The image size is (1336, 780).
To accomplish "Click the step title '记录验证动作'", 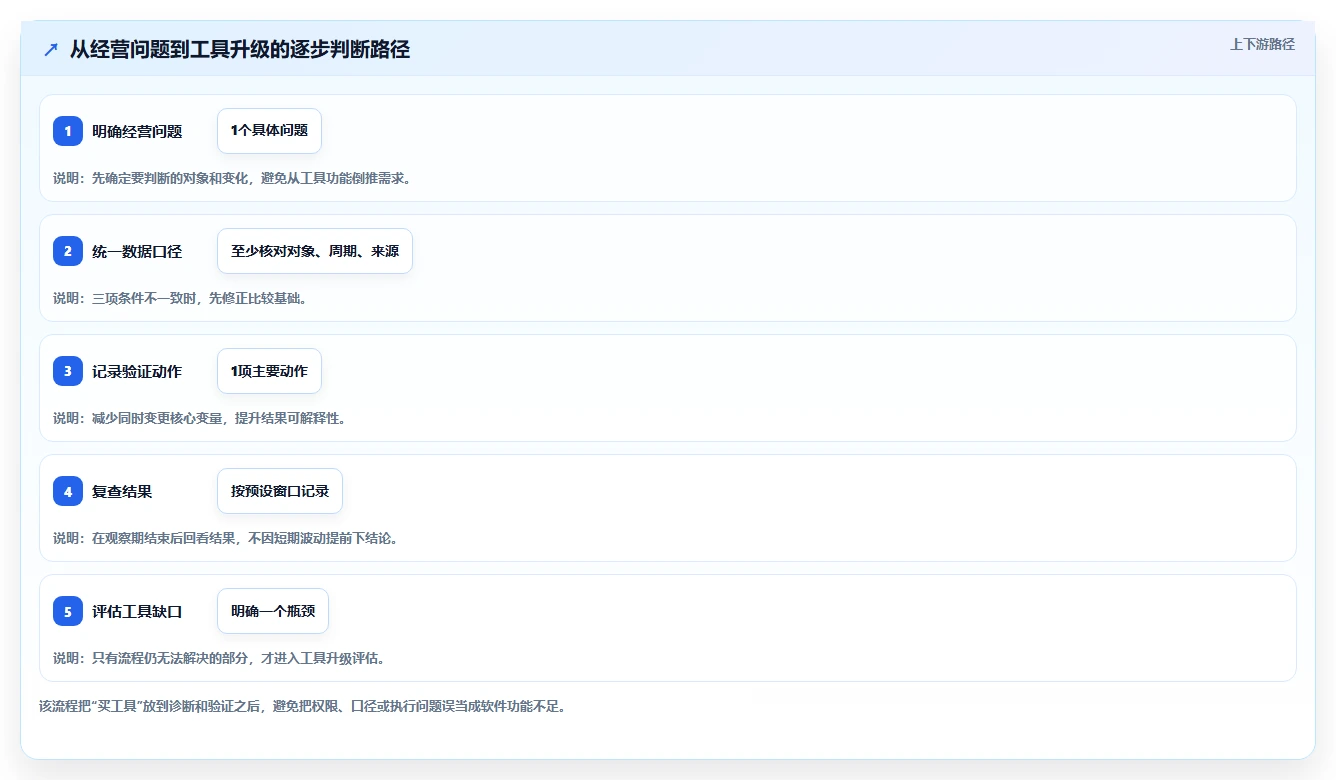I will [x=137, y=371].
